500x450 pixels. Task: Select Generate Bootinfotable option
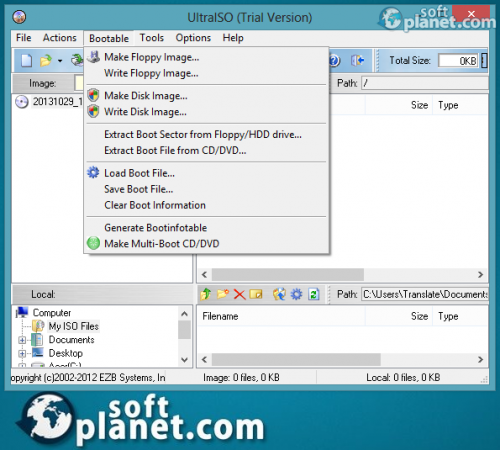(207, 228)
